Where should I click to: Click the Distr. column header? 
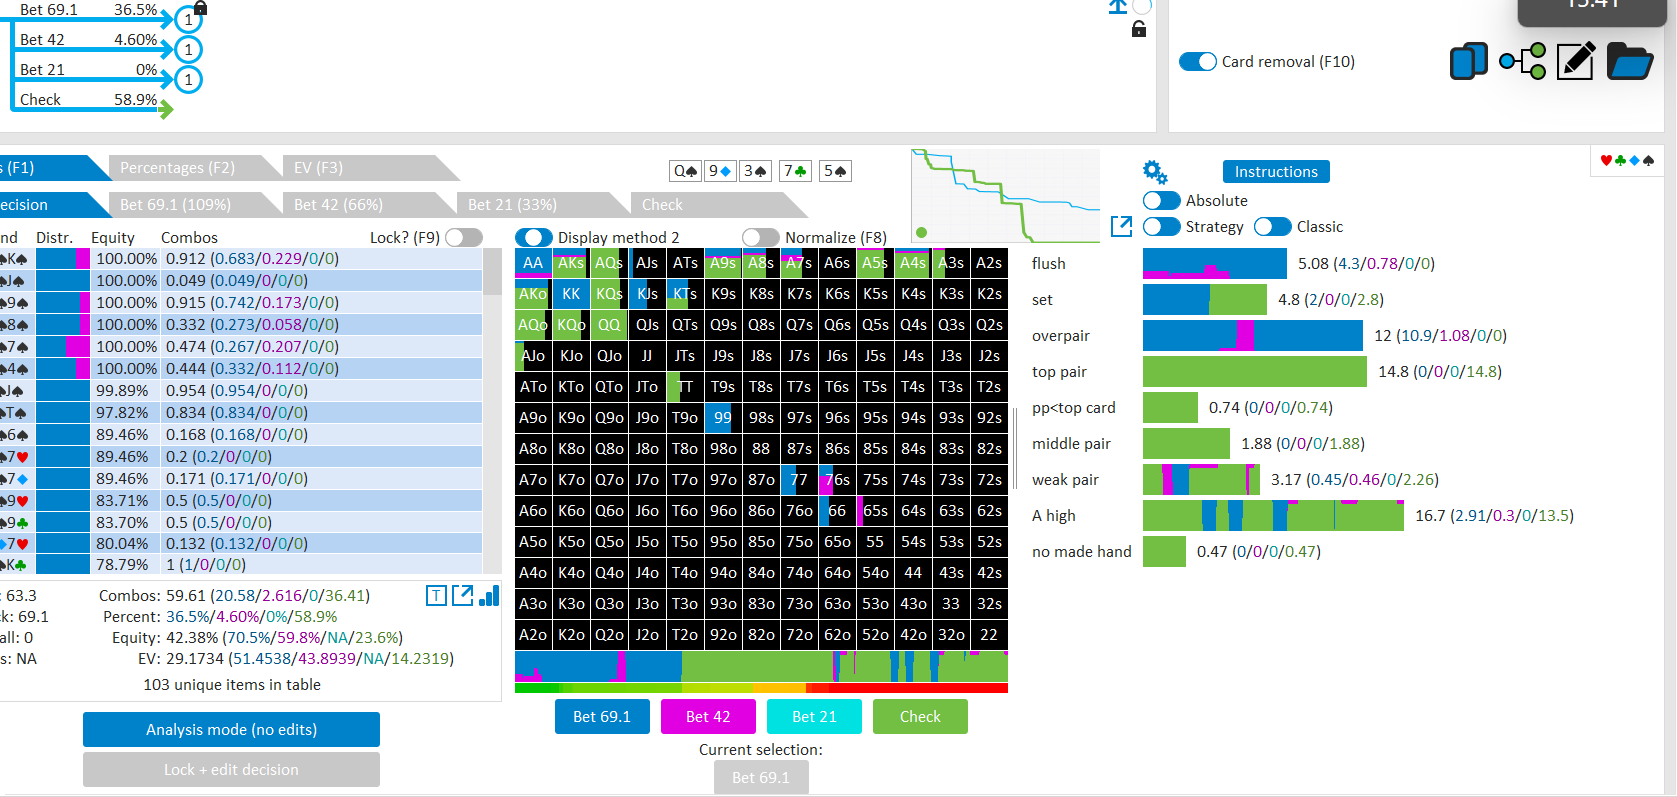click(55, 238)
